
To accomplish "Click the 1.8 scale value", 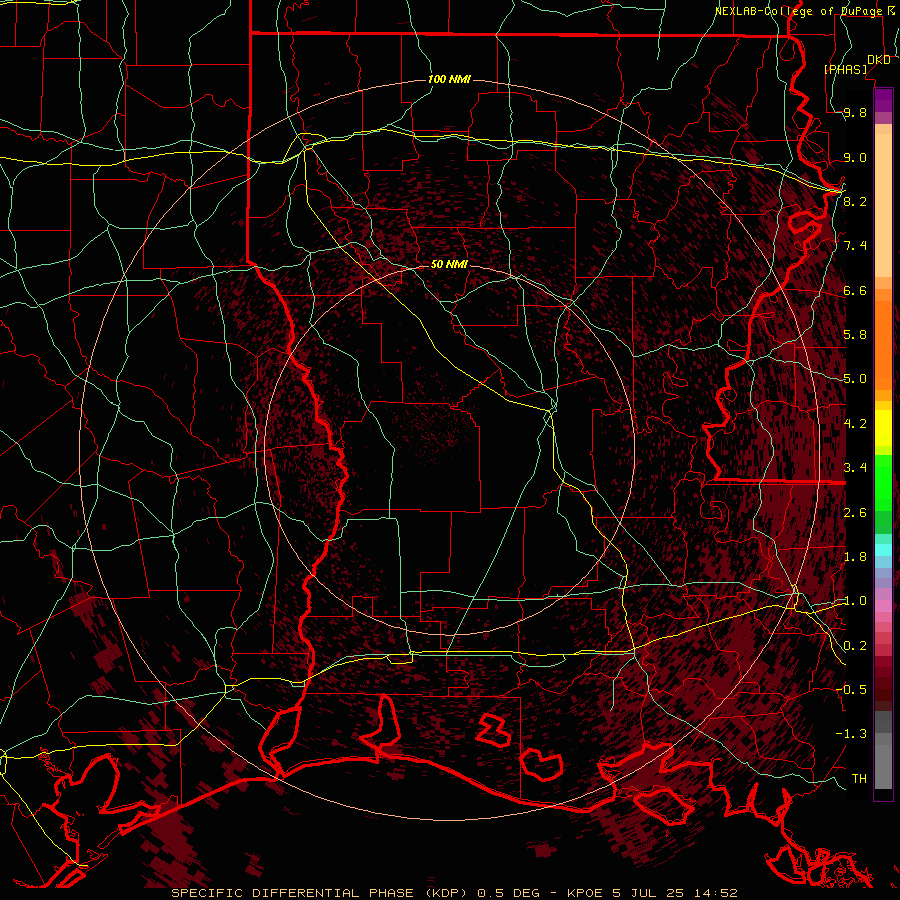I will coord(855,557).
